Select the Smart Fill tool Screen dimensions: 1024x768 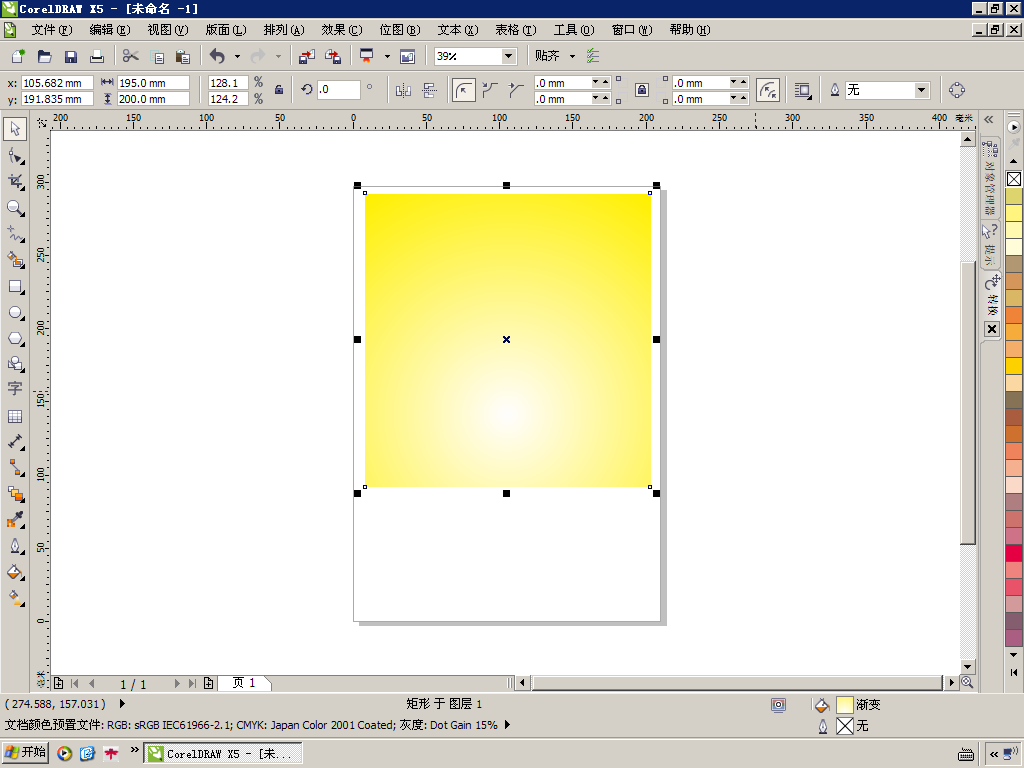[x=15, y=260]
